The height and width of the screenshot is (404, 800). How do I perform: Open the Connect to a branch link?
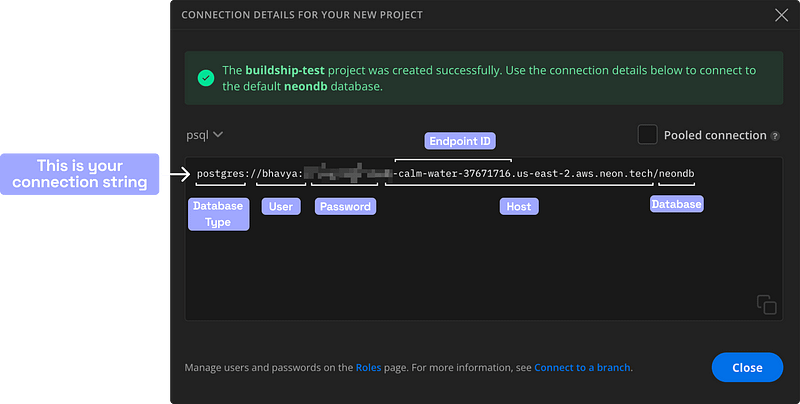[582, 367]
